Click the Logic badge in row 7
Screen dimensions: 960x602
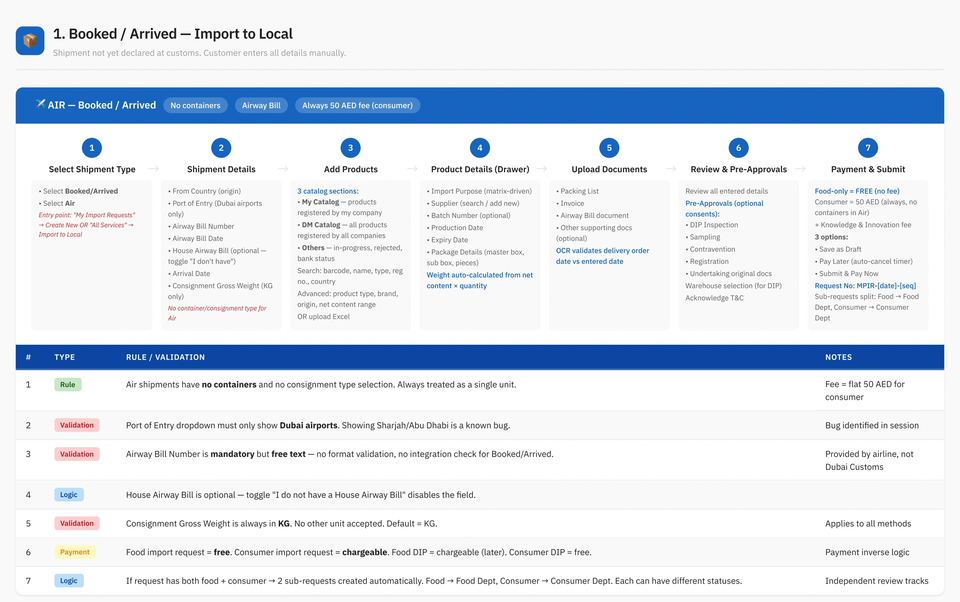click(69, 581)
